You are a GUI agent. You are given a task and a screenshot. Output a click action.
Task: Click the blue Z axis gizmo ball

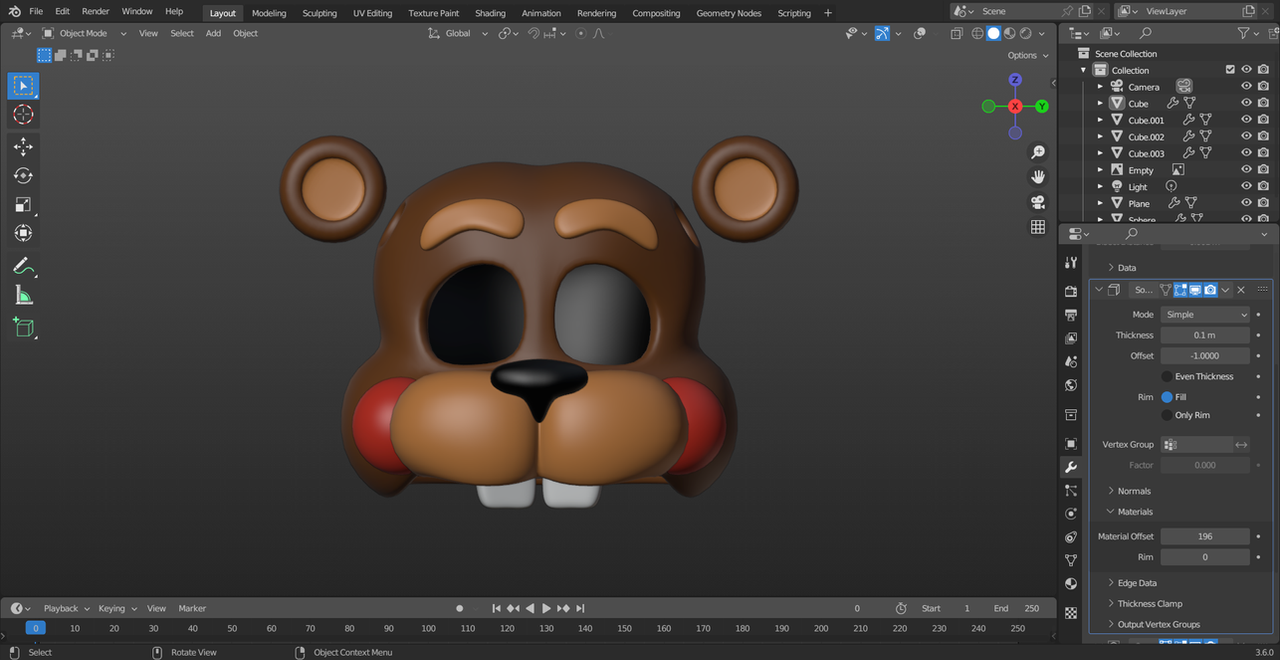(x=1015, y=80)
